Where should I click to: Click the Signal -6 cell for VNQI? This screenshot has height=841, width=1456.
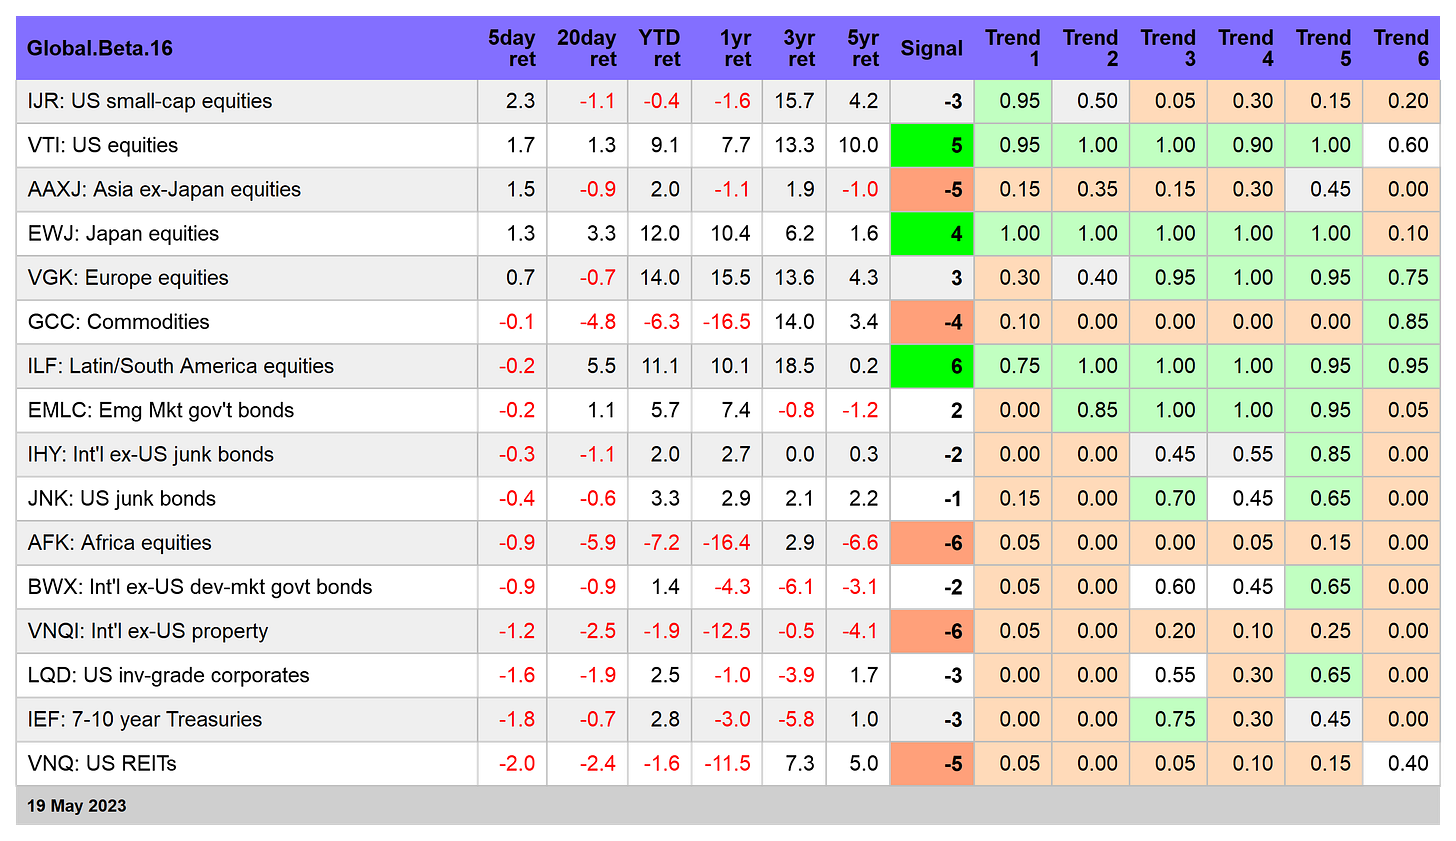(x=932, y=631)
